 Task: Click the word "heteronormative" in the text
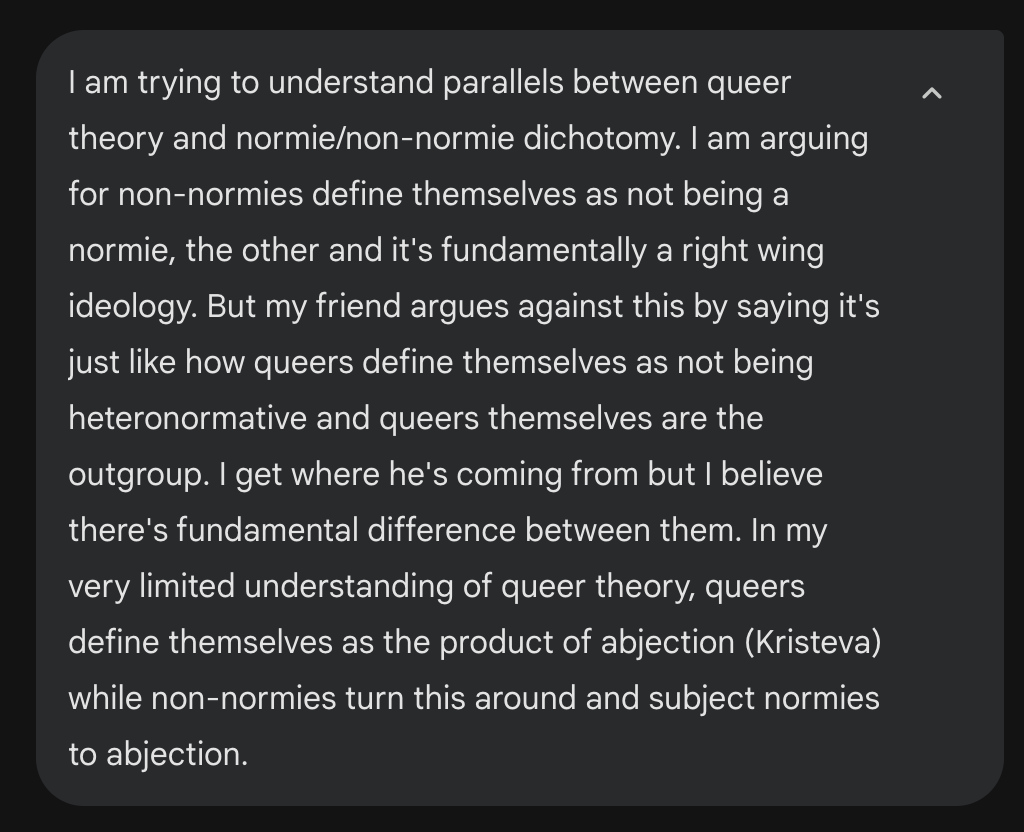tap(187, 417)
